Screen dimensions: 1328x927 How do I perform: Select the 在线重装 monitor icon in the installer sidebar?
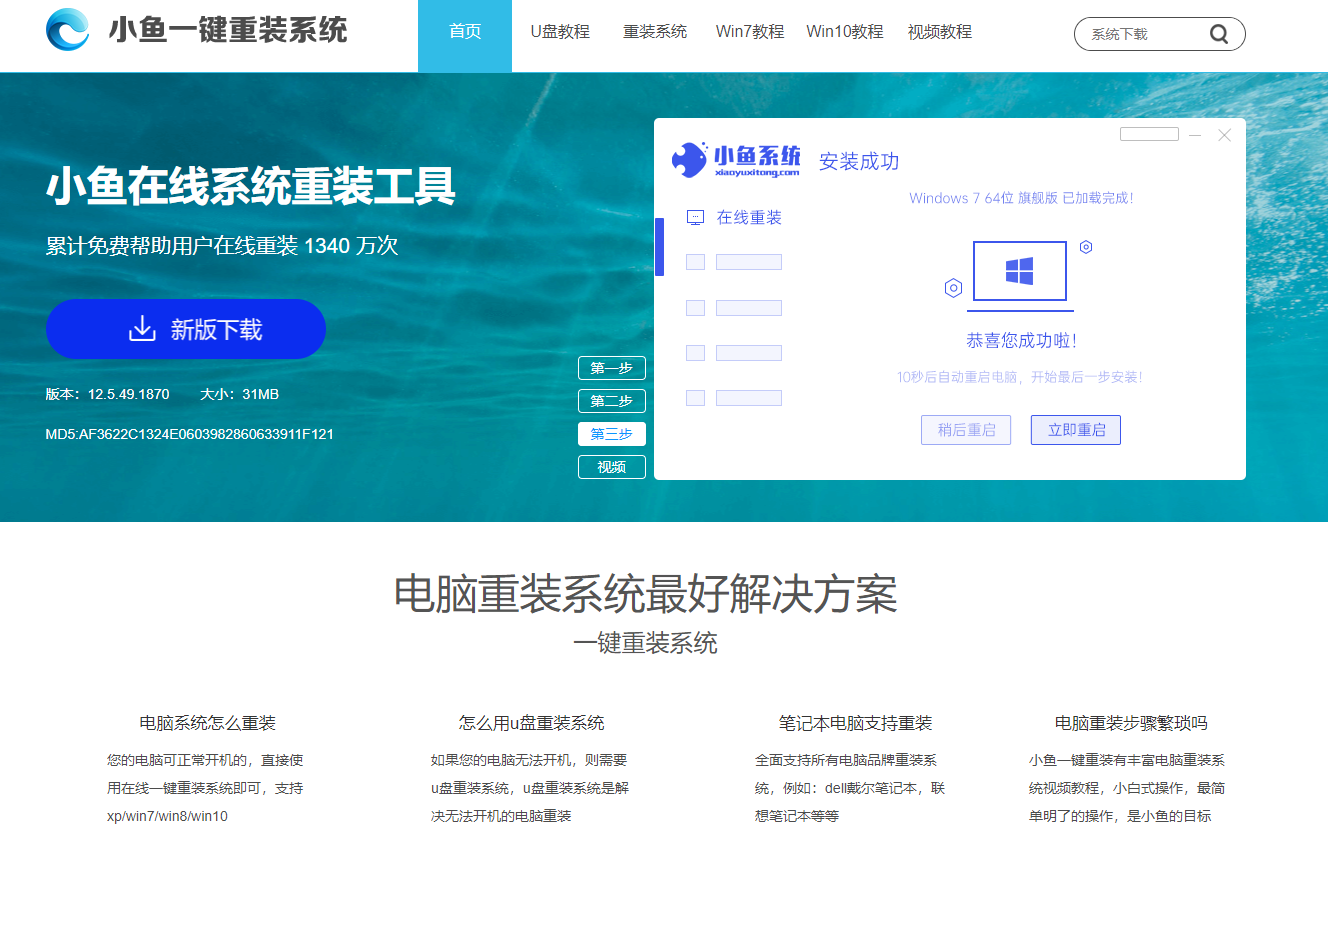coord(695,216)
